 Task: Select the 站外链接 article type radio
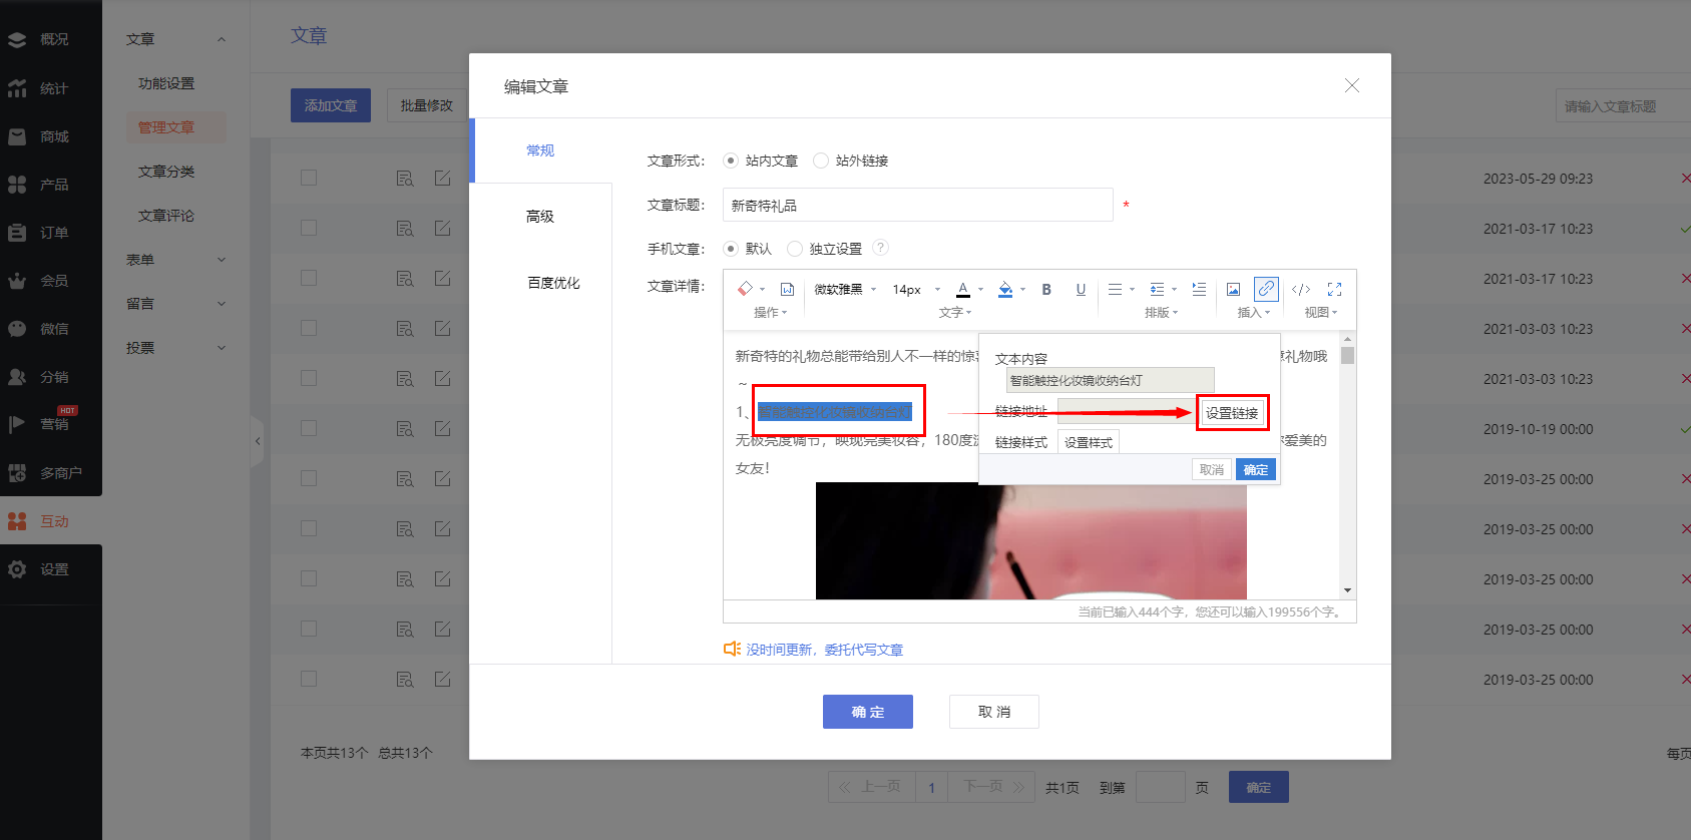click(x=821, y=161)
